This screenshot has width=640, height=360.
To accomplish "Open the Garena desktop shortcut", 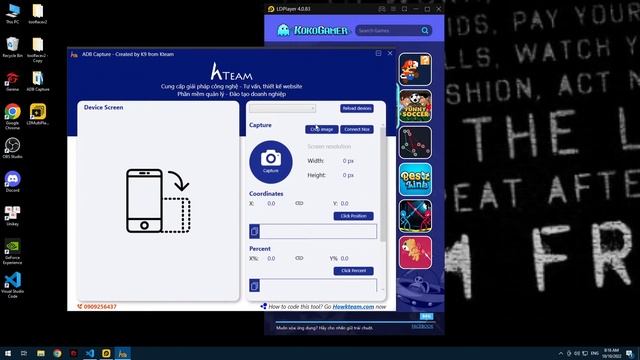I will click(13, 81).
